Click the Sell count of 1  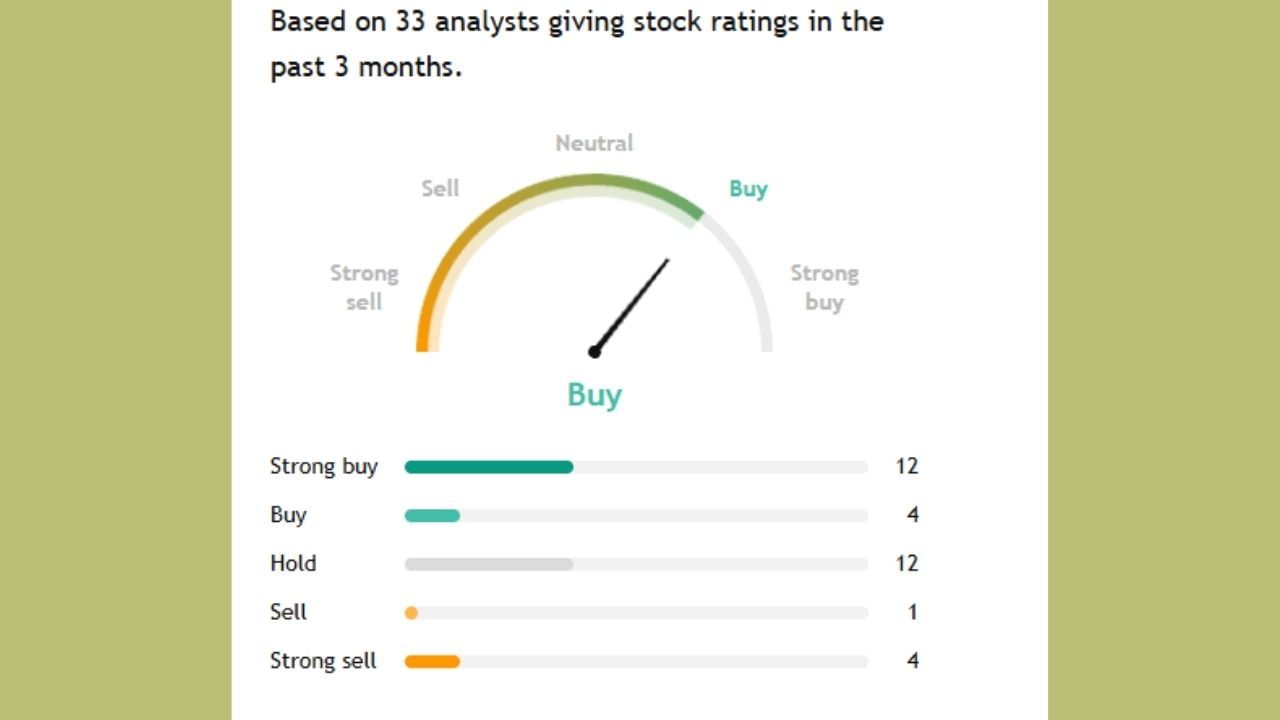(912, 612)
